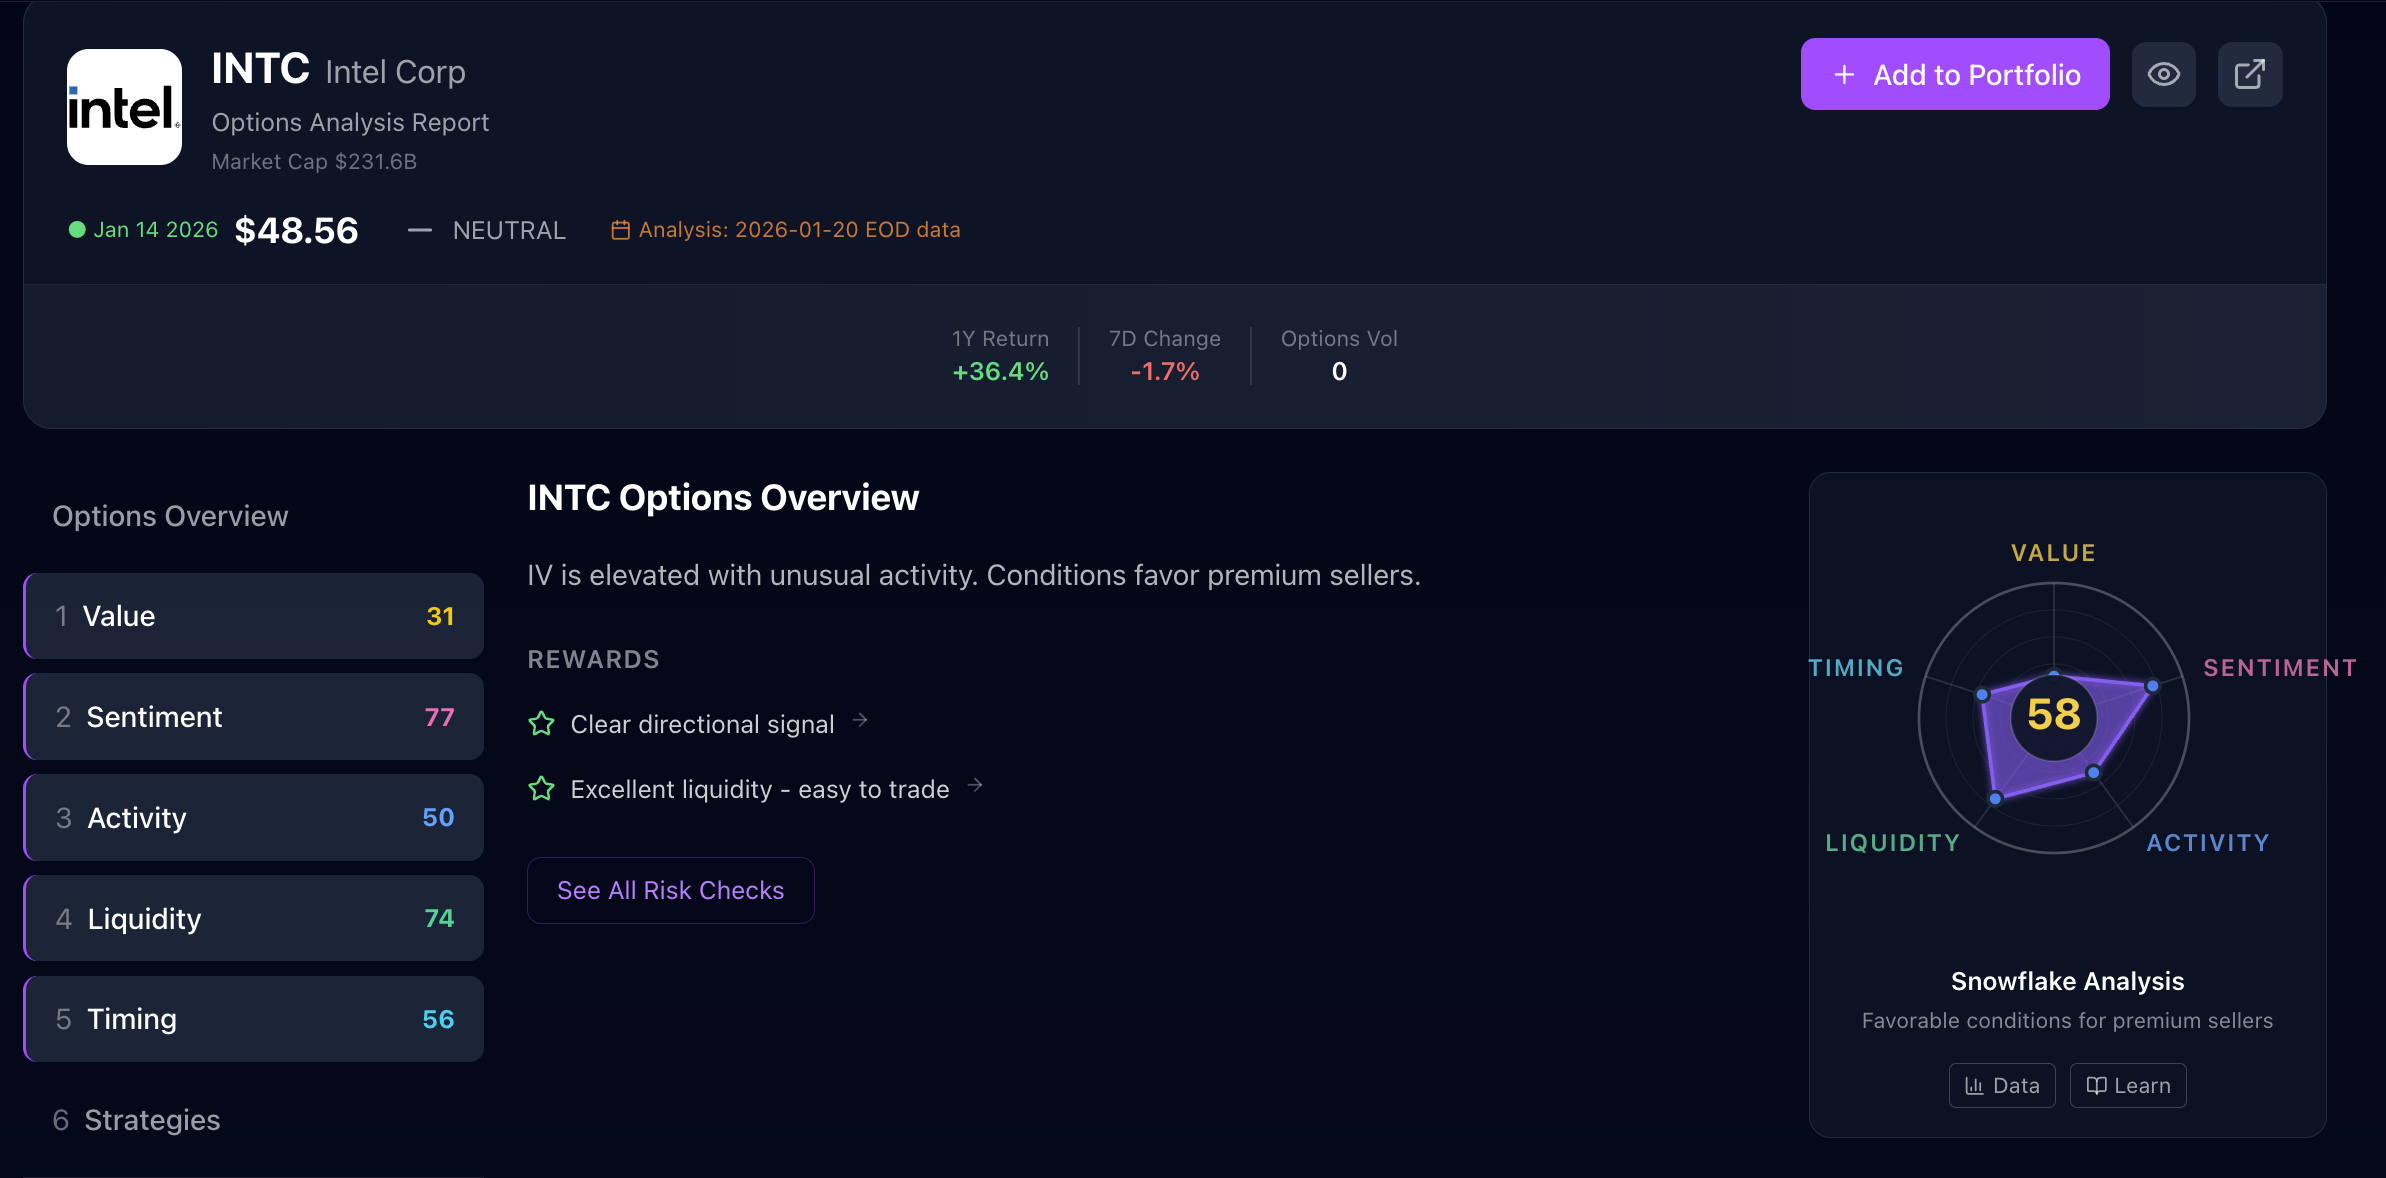Screen dimensions: 2386x1178
Task: Open the Strategies section
Action: pyautogui.click(x=152, y=1120)
